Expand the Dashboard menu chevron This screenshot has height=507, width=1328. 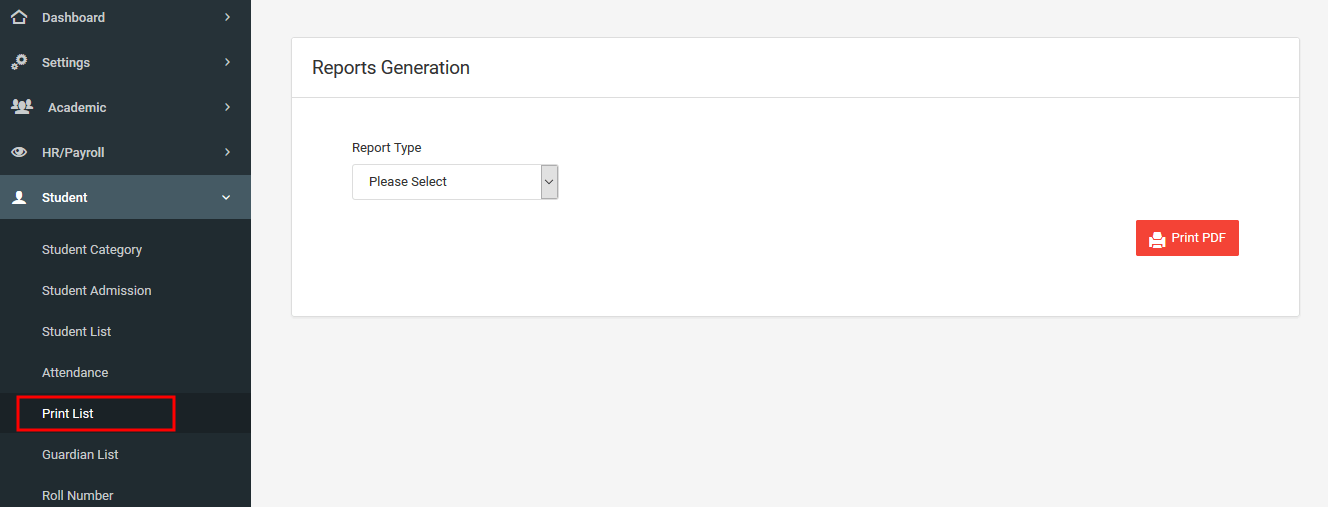(x=227, y=17)
